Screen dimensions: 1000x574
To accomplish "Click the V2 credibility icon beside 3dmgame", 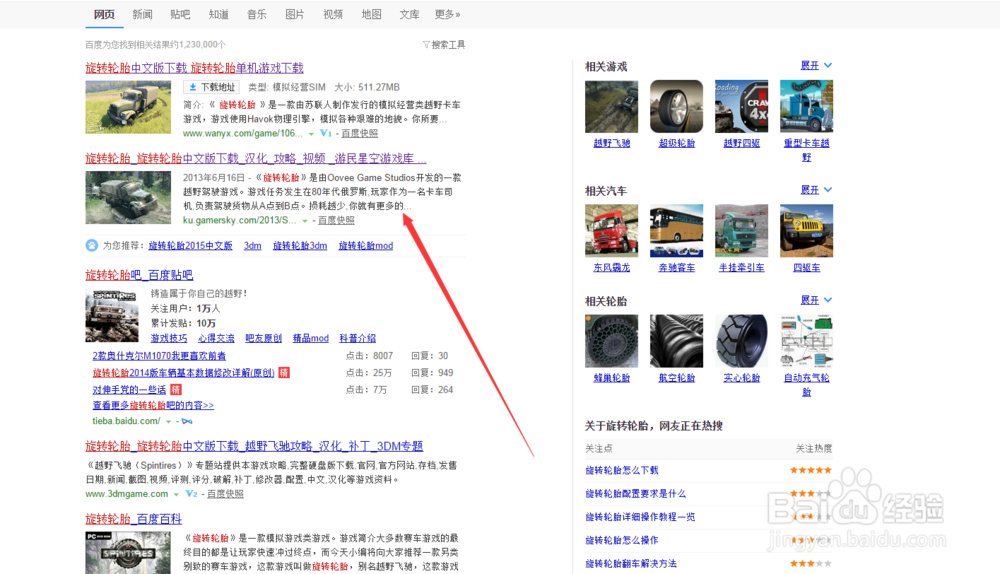I will (x=191, y=494).
